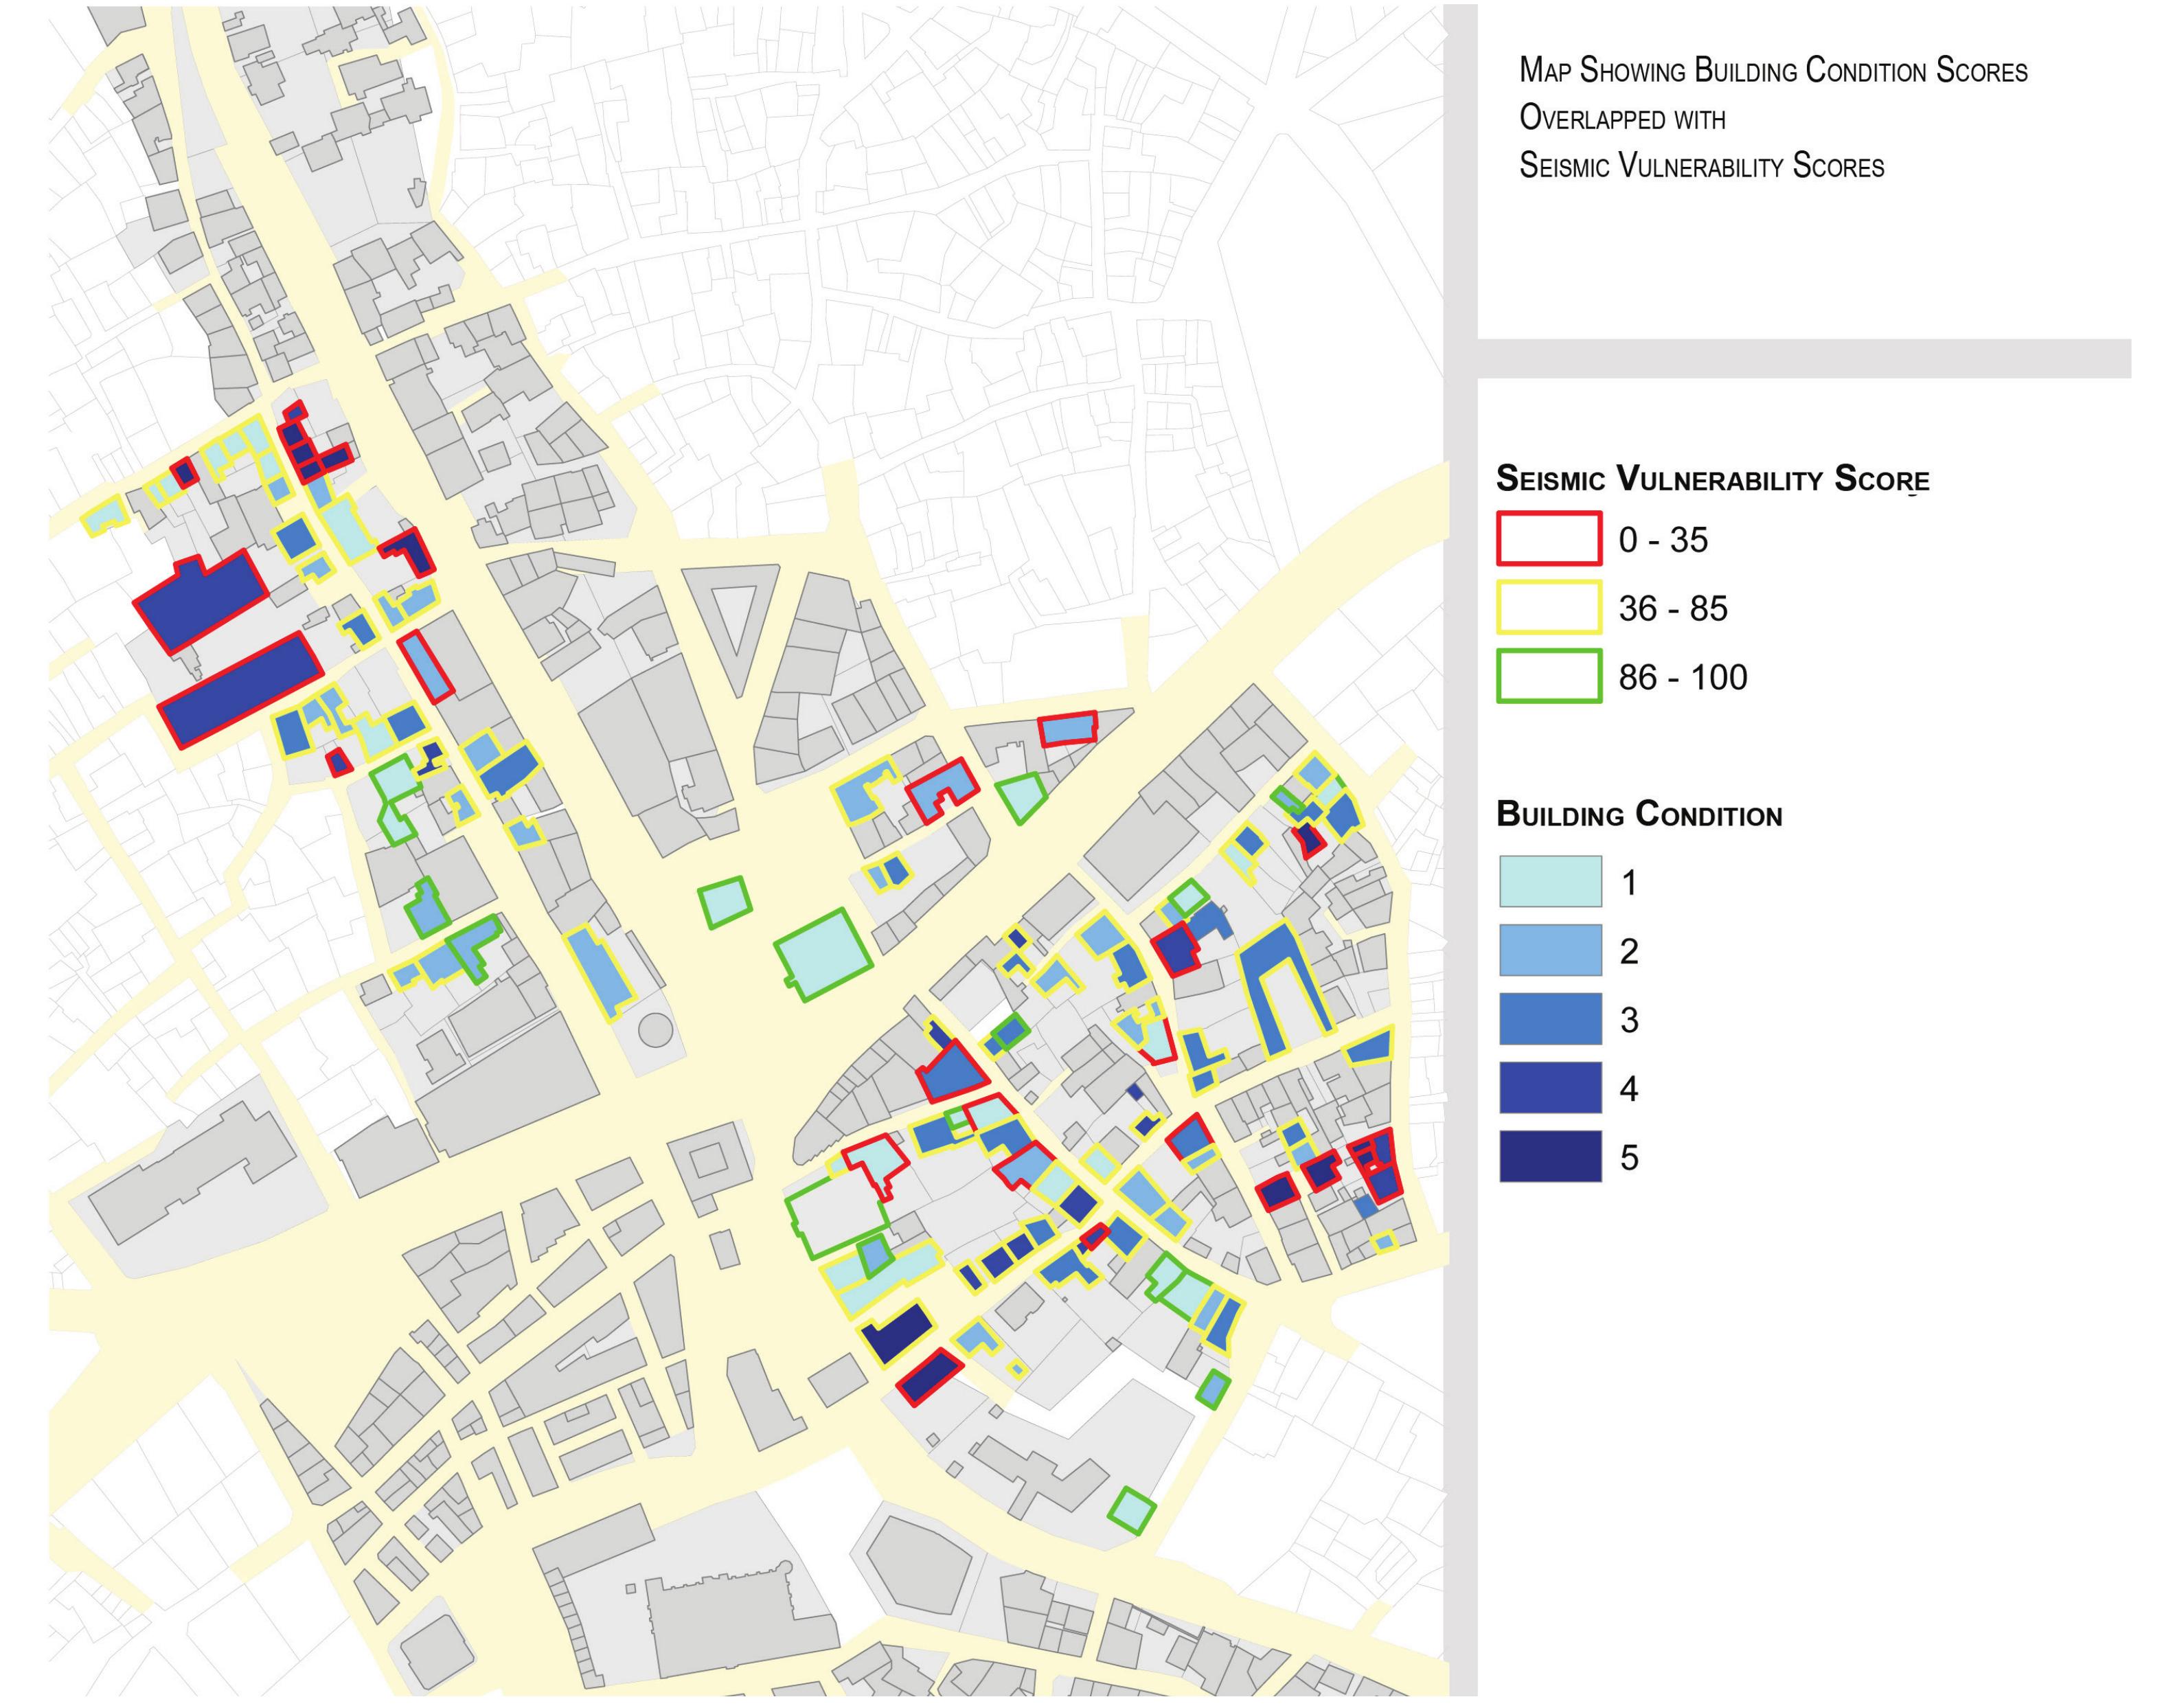Select the Building Condition 2 swatch
This screenshot has width=2164, height=1708.
[1550, 950]
